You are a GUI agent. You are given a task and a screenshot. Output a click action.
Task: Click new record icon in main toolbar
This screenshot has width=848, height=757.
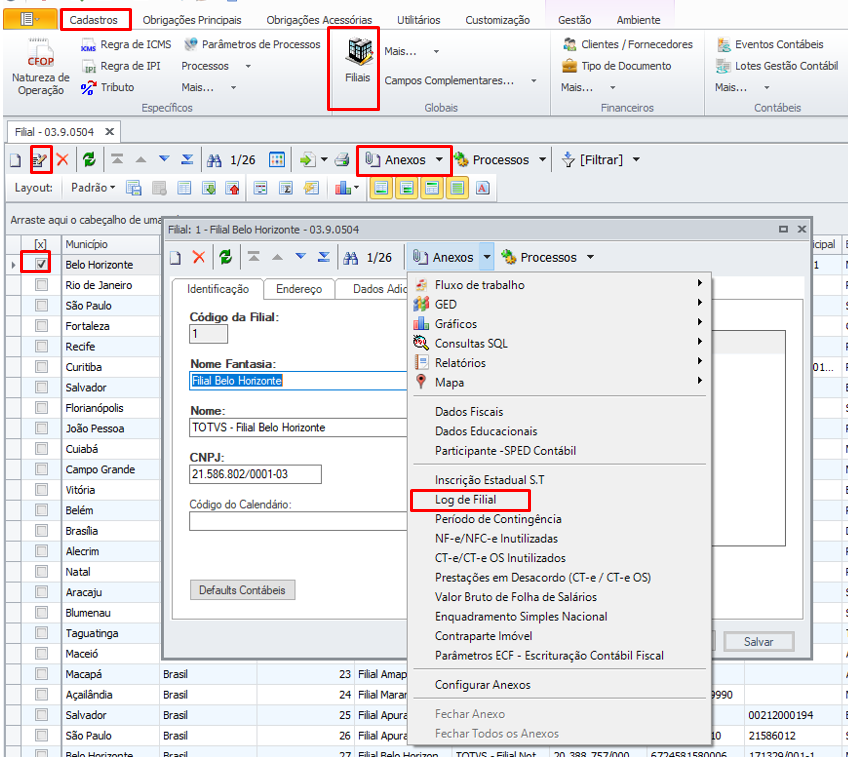click(x=15, y=160)
